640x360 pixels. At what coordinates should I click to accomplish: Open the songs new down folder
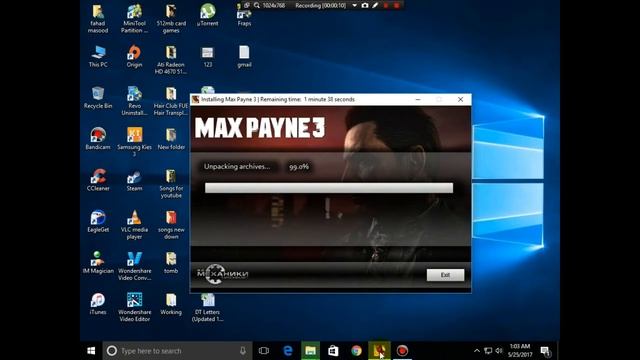click(171, 224)
